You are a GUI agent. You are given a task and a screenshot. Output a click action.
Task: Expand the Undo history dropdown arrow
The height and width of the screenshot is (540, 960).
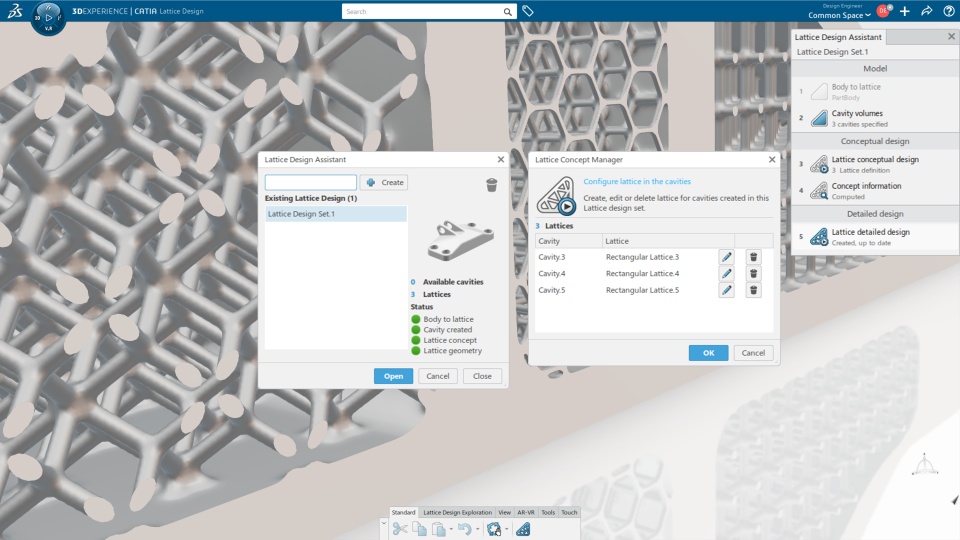point(478,530)
